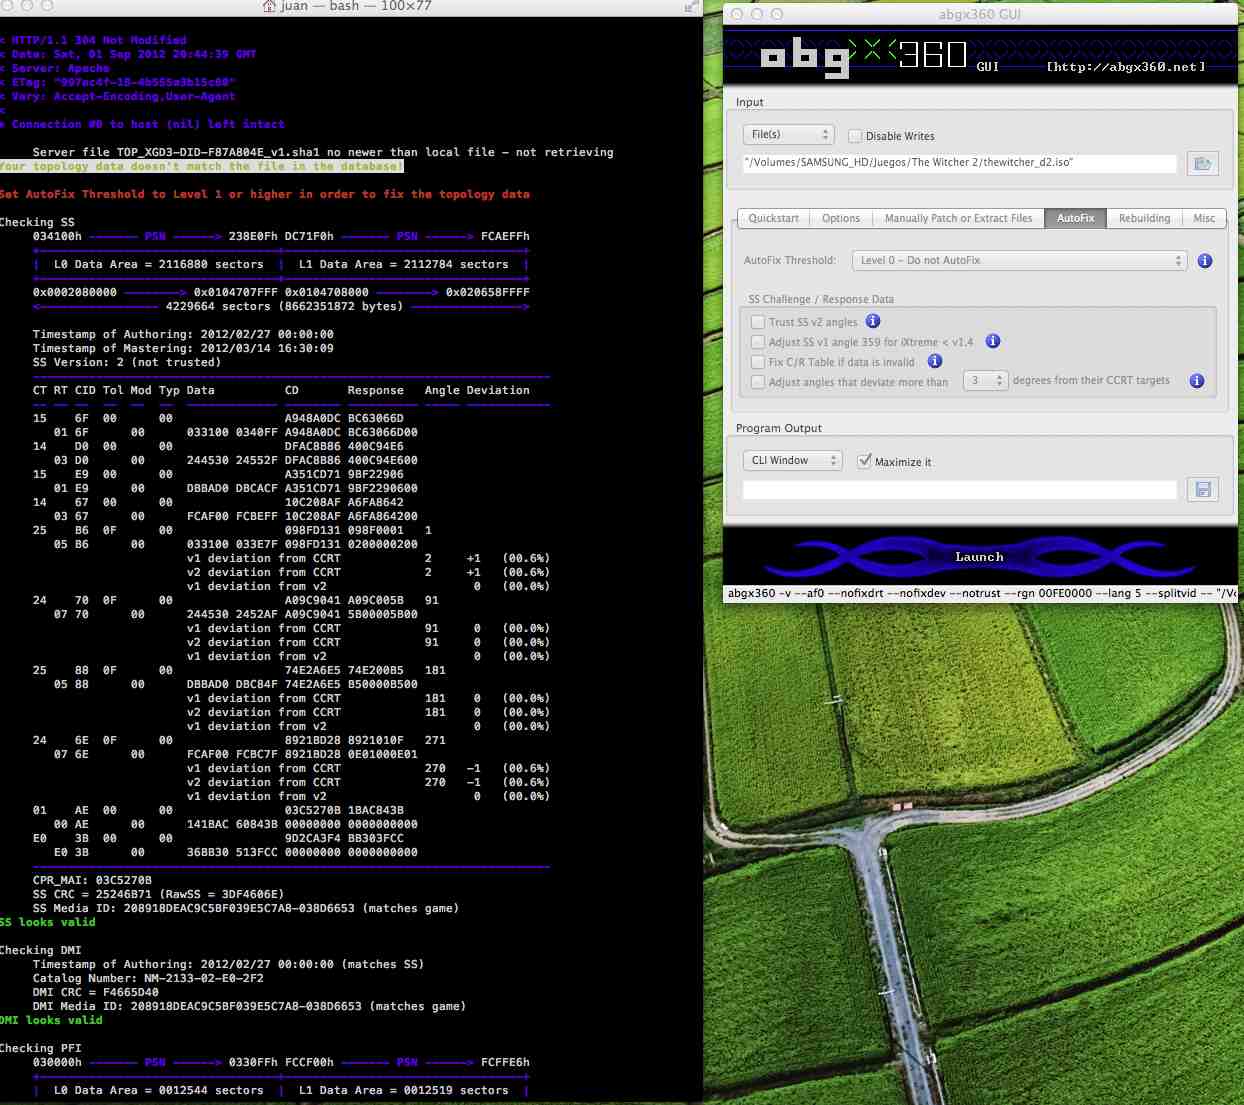This screenshot has width=1244, height=1105.
Task: Click the home folder icon in terminal title
Action: pos(269,7)
